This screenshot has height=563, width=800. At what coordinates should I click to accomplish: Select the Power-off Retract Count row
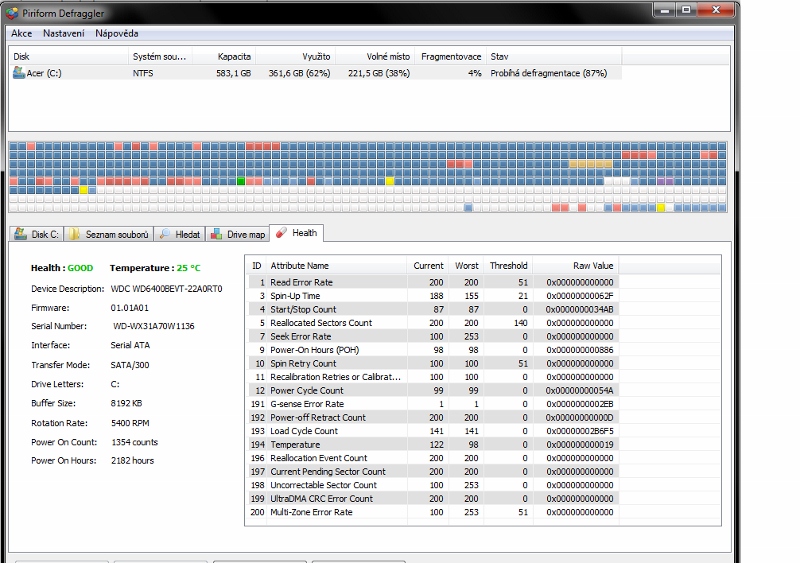click(433, 418)
